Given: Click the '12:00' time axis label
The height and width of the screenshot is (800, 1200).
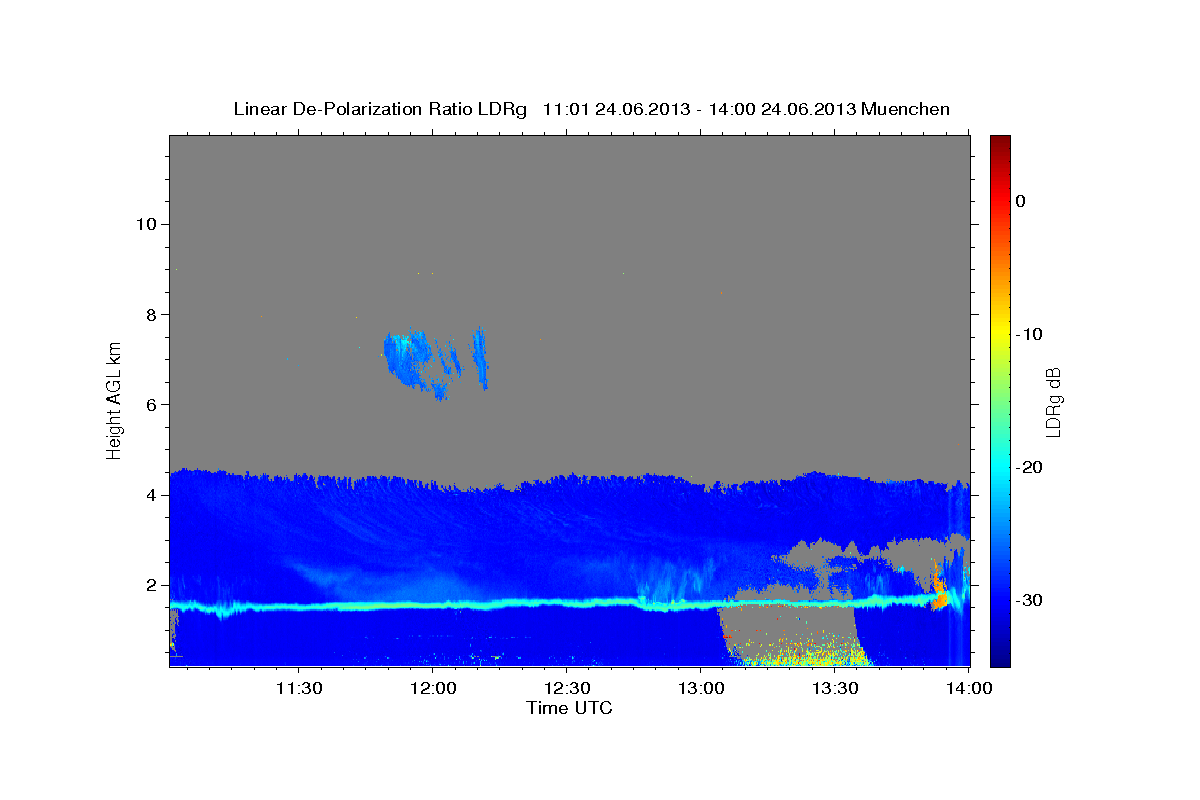Looking at the screenshot, I should [x=432, y=689].
